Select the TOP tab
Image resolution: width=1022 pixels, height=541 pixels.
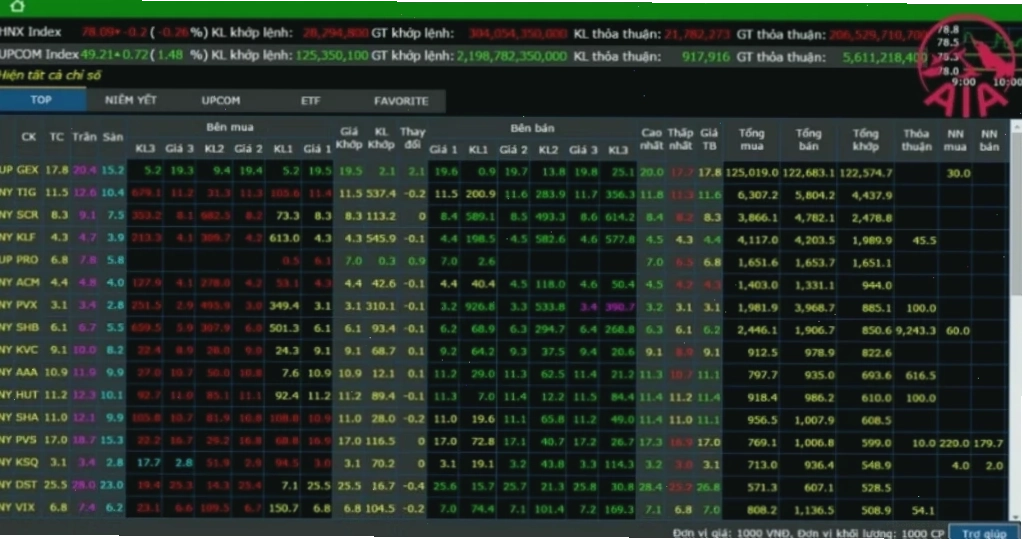pyautogui.click(x=41, y=100)
